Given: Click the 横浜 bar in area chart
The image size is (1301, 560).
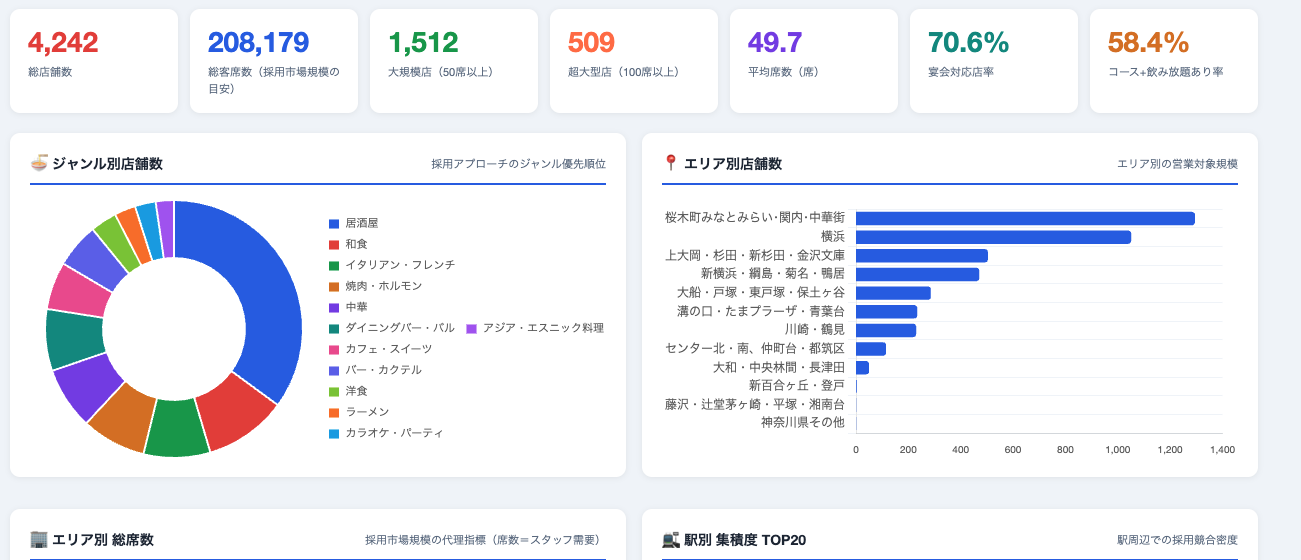Looking at the screenshot, I should (x=993, y=237).
